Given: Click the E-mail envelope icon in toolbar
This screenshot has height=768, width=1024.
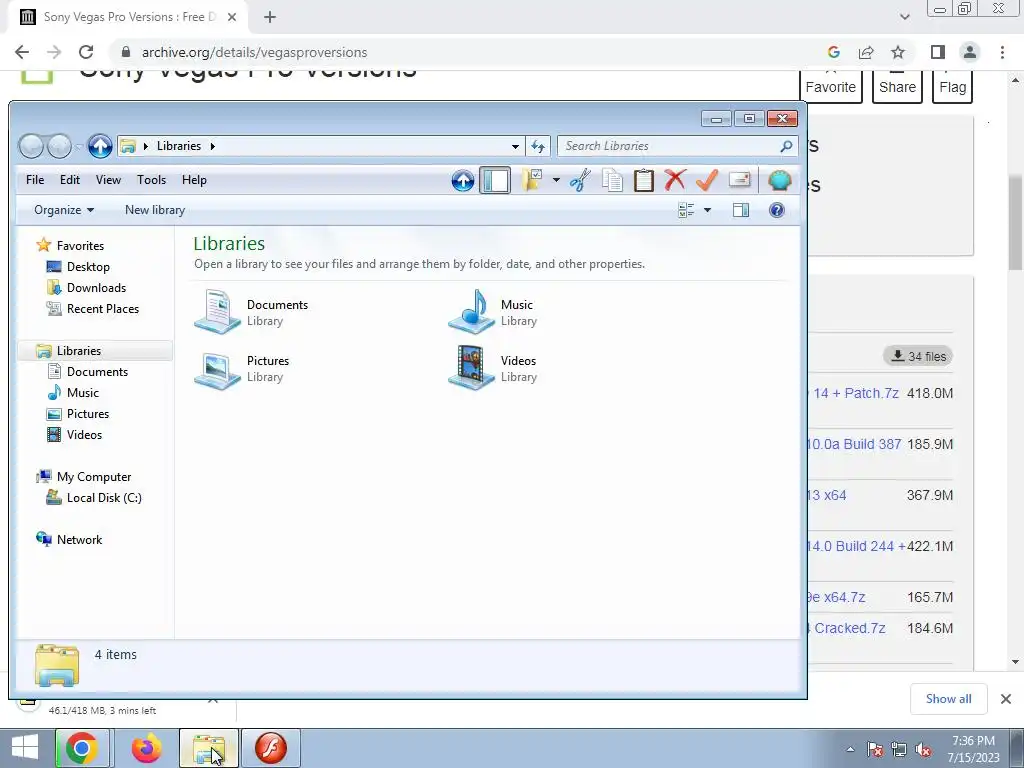Looking at the screenshot, I should pos(739,180).
